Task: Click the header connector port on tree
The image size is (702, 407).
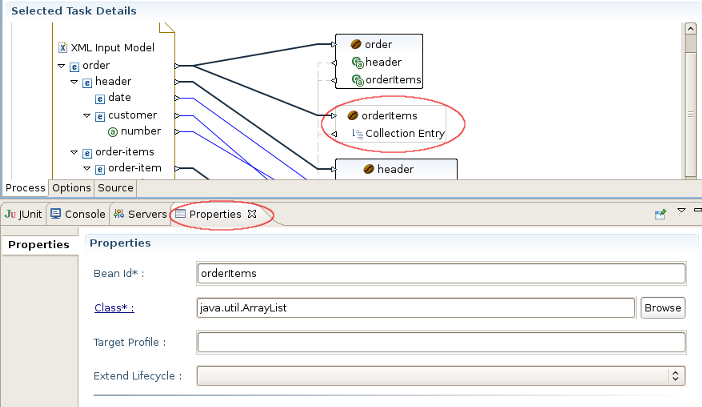Action: (177, 82)
